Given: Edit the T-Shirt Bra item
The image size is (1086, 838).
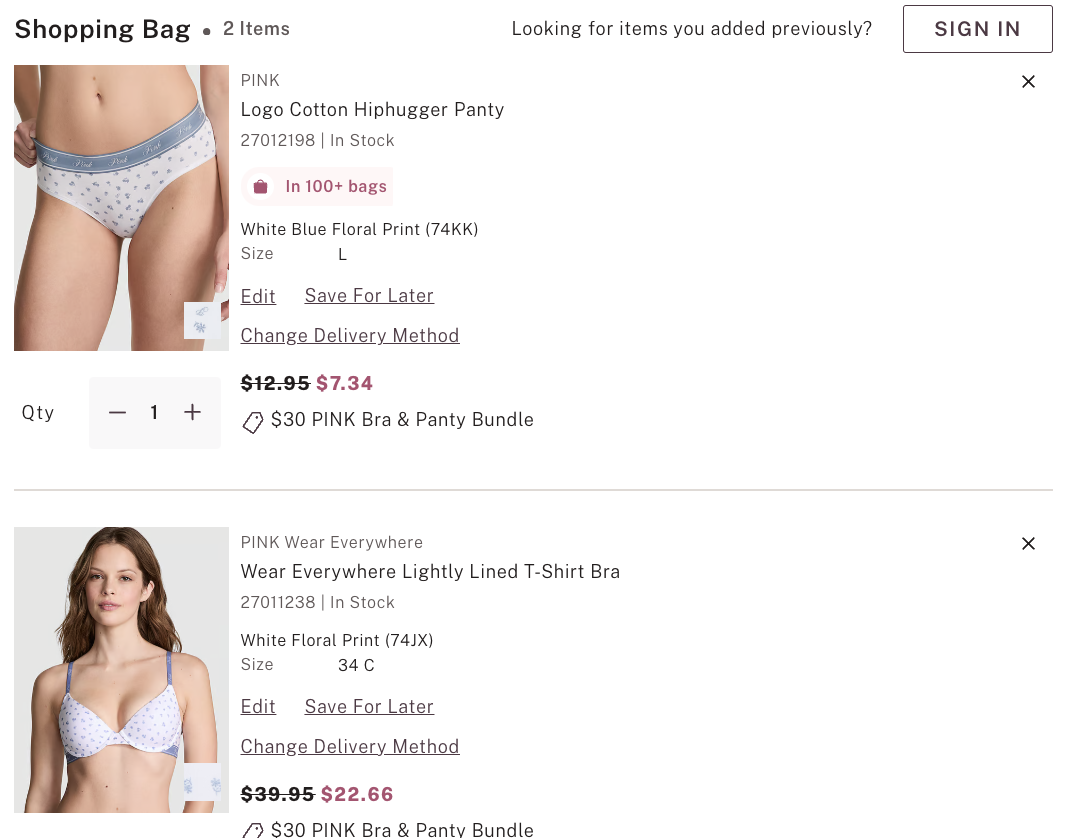Looking at the screenshot, I should [x=258, y=707].
